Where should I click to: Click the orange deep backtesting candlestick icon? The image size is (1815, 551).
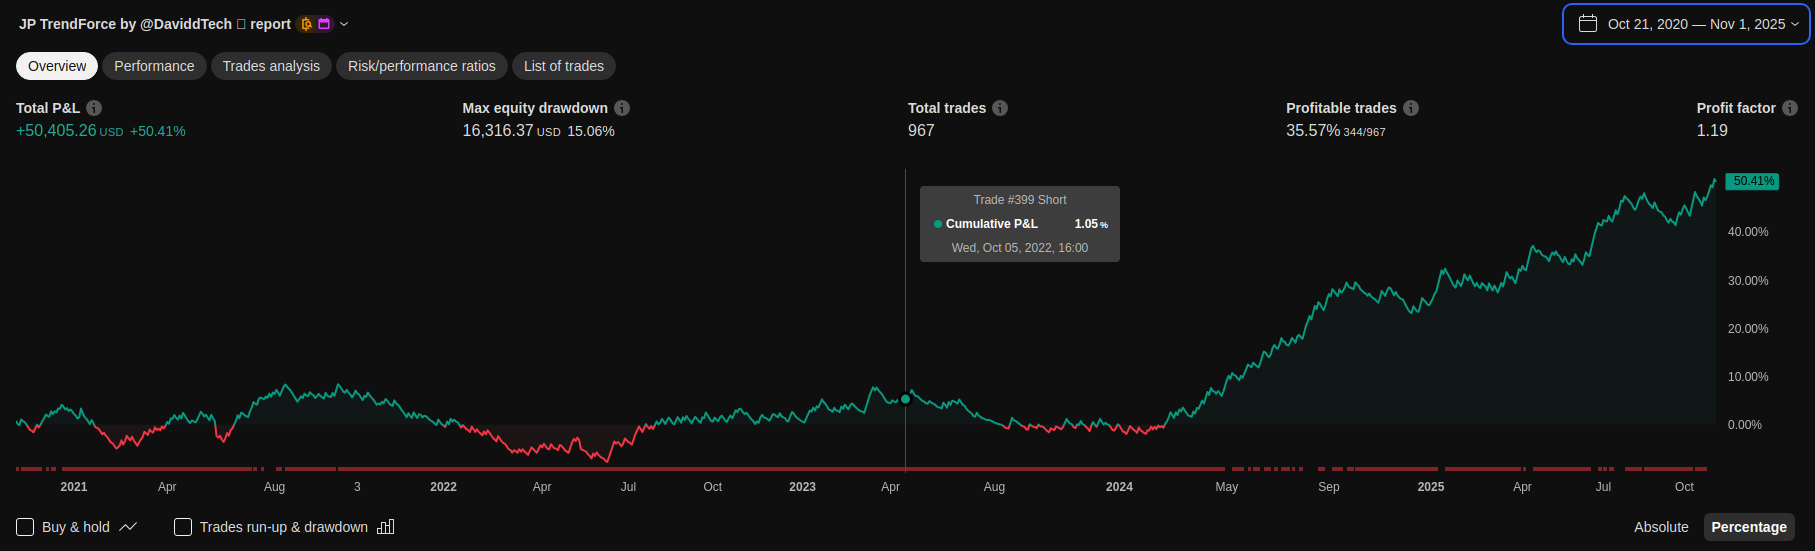click(x=306, y=24)
